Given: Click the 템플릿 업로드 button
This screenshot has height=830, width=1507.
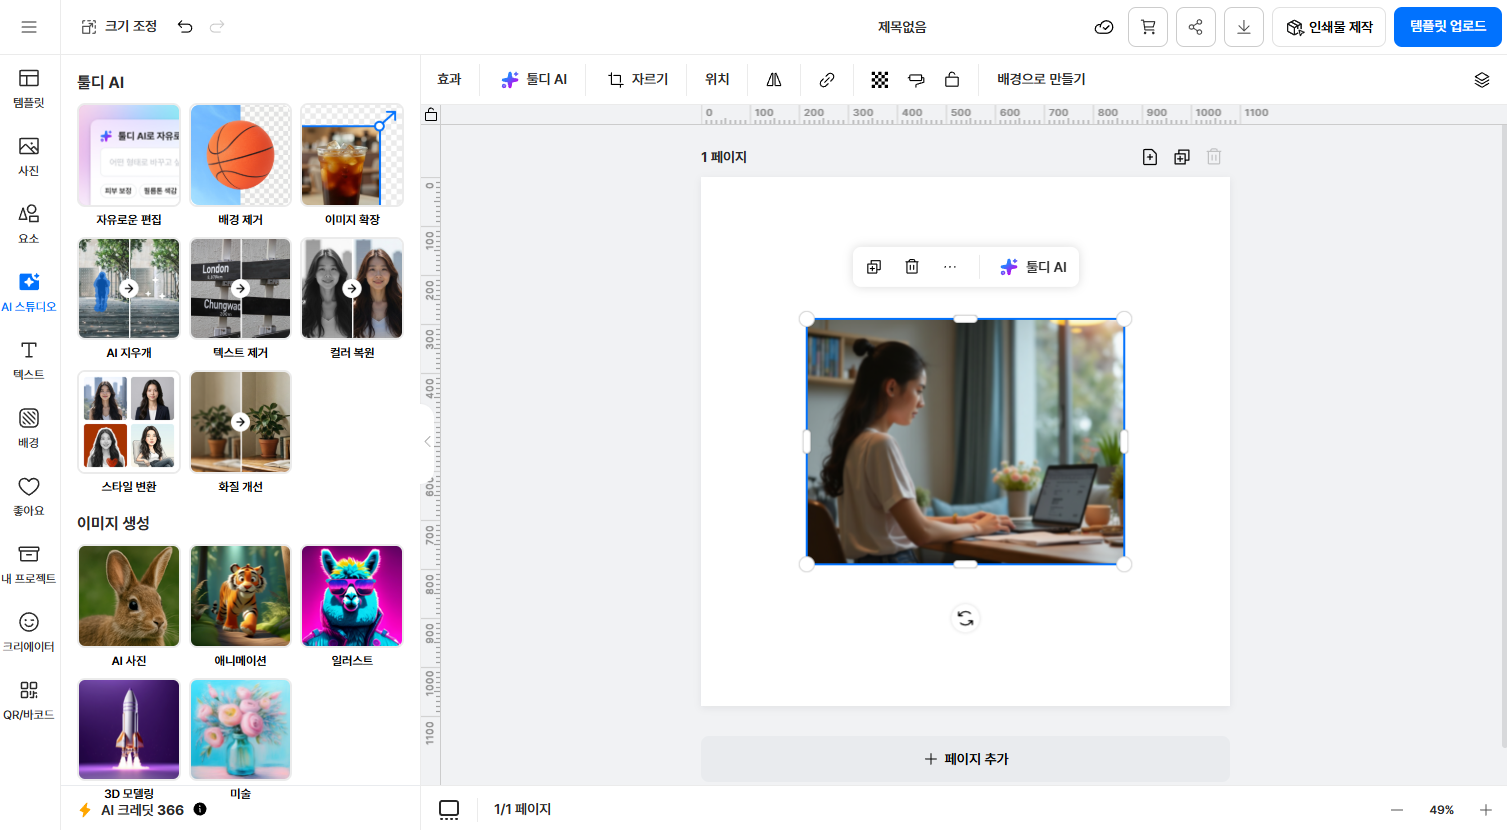Looking at the screenshot, I should point(1448,27).
